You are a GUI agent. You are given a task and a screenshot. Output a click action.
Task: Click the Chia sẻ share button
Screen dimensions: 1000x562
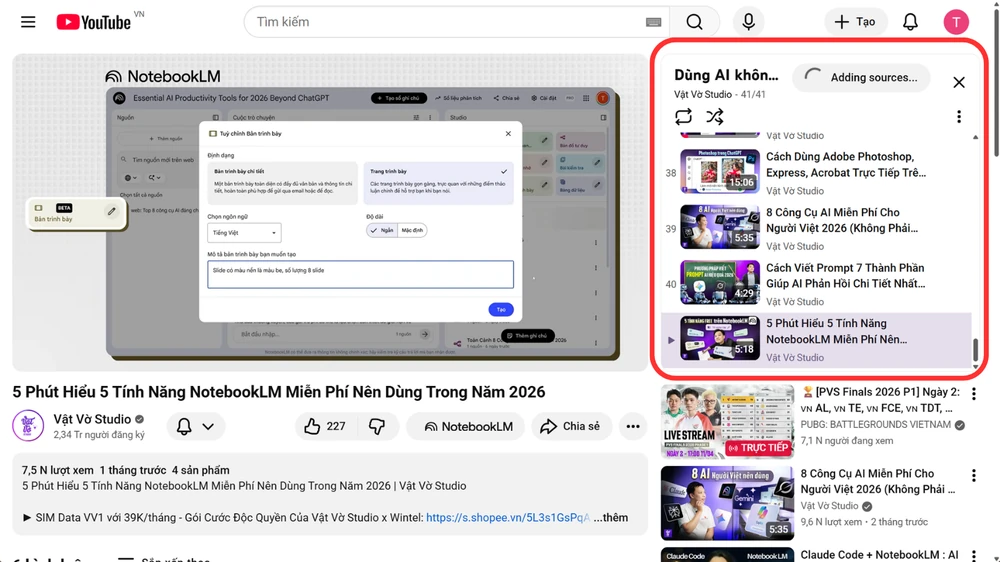click(572, 426)
